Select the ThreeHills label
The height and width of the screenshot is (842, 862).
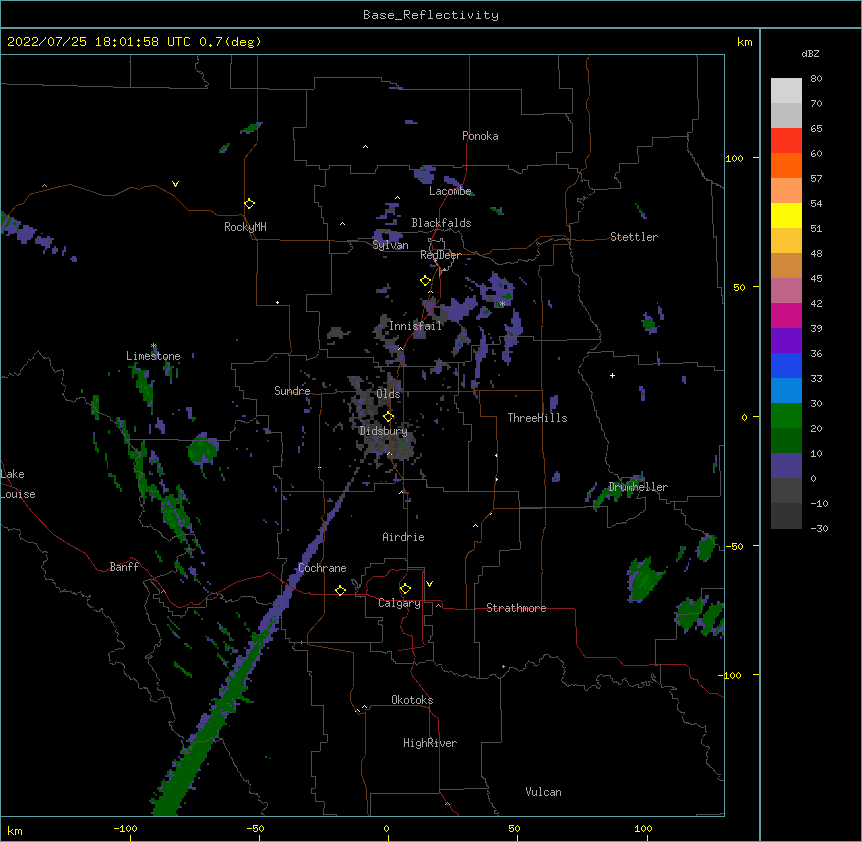click(537, 418)
